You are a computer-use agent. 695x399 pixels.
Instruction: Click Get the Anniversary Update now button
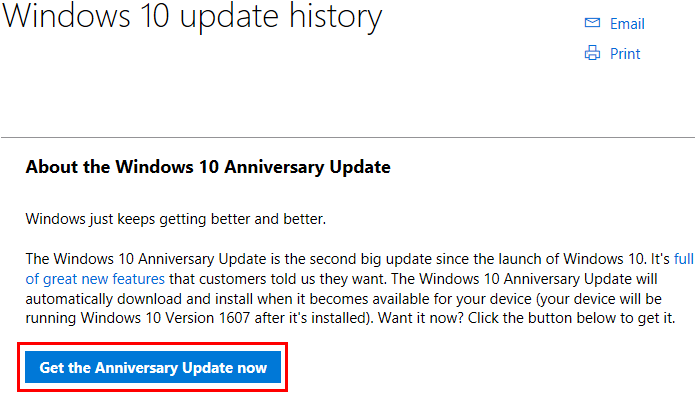[153, 367]
